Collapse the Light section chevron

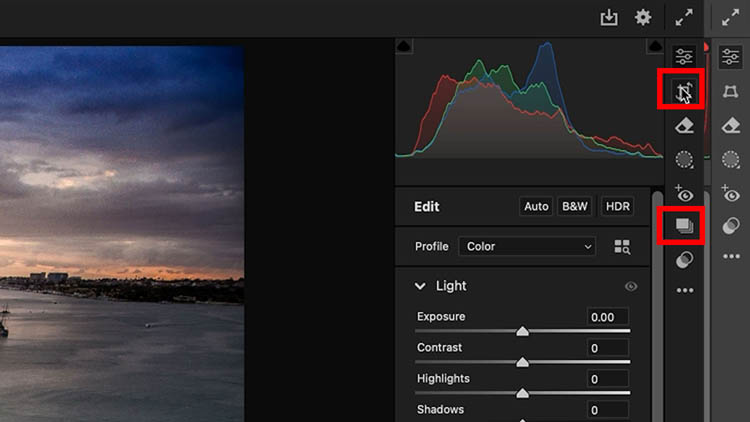[421, 286]
